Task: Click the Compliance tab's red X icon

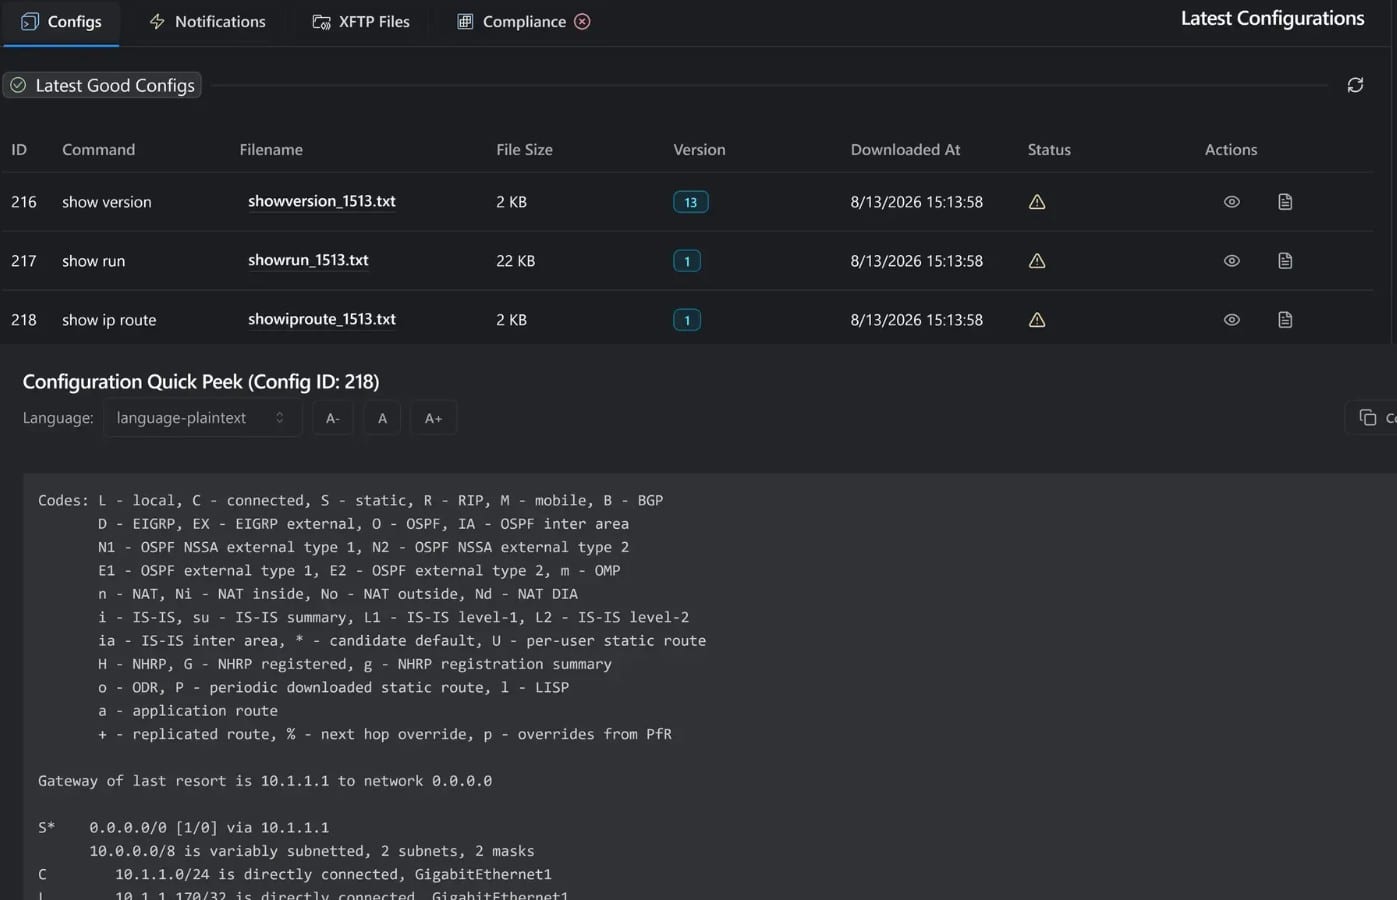Action: point(582,21)
